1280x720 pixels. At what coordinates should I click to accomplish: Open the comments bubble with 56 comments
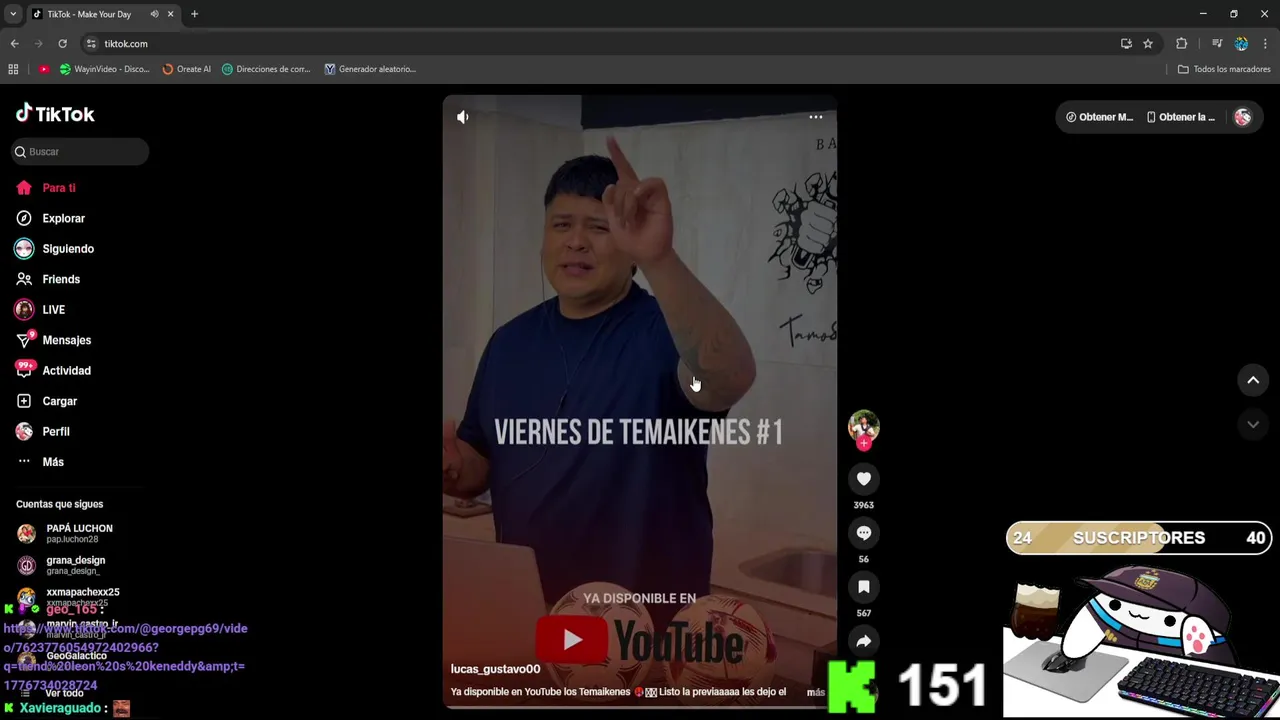(864, 533)
